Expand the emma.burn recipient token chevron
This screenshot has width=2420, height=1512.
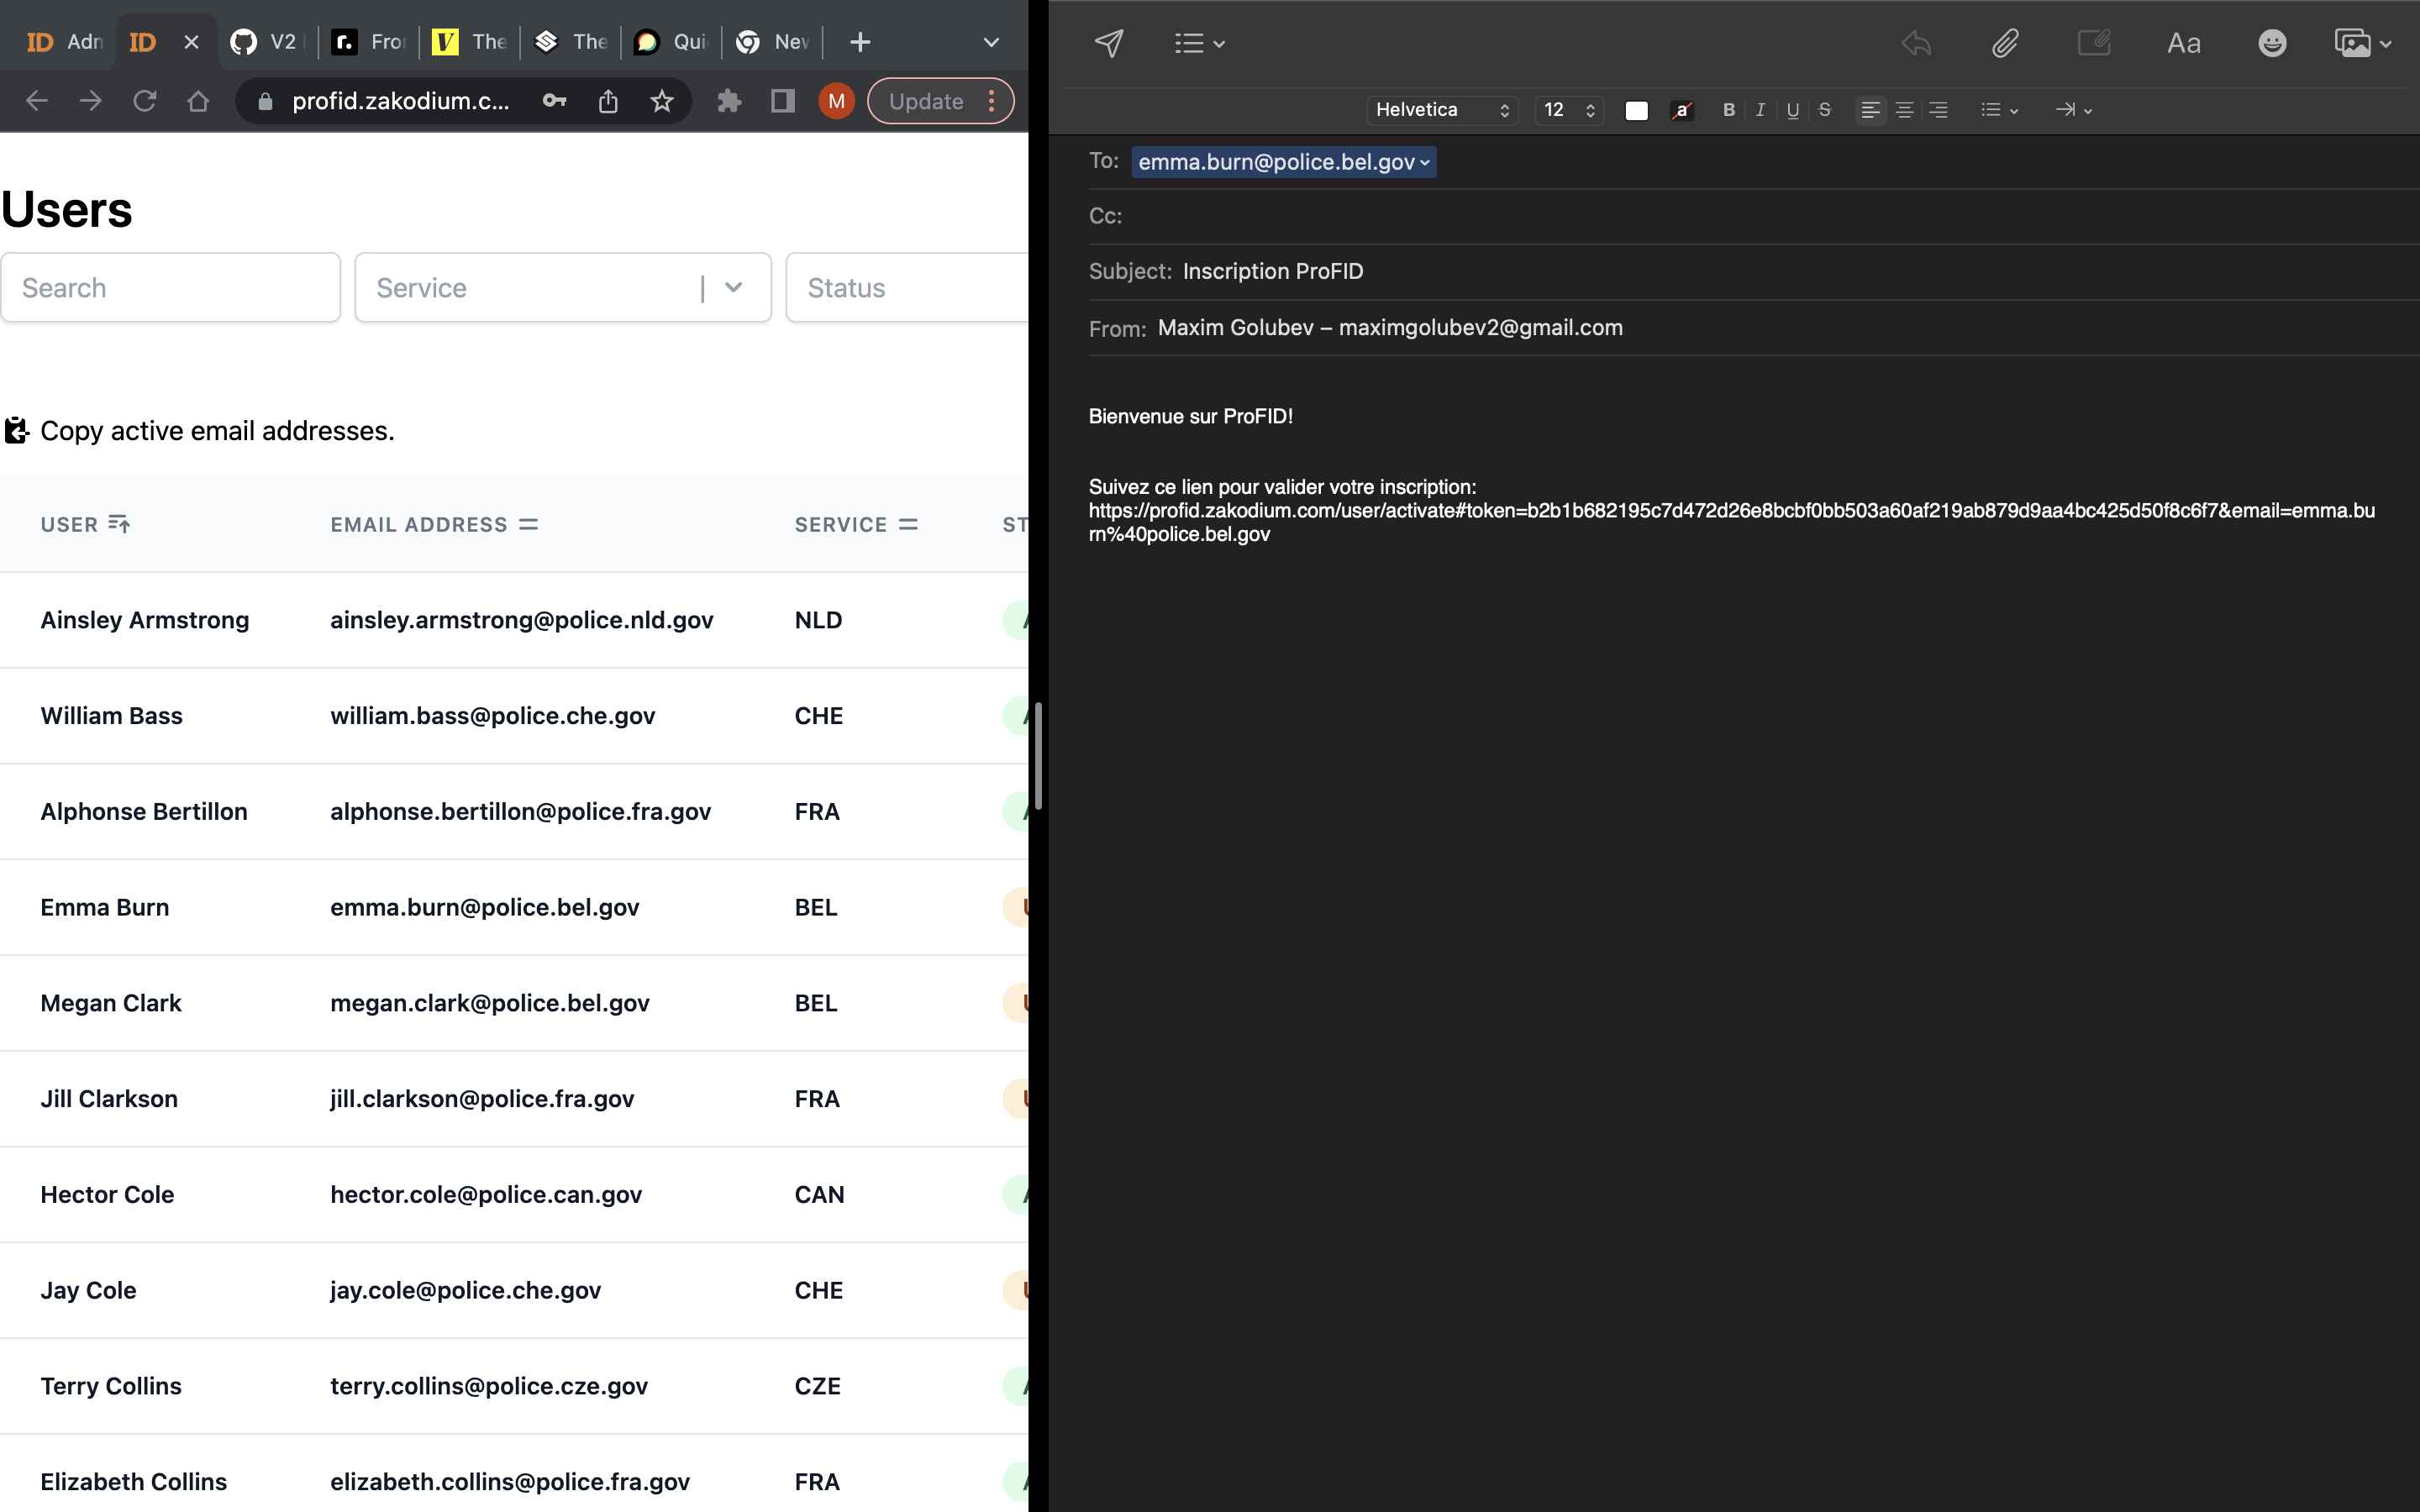1424,162
